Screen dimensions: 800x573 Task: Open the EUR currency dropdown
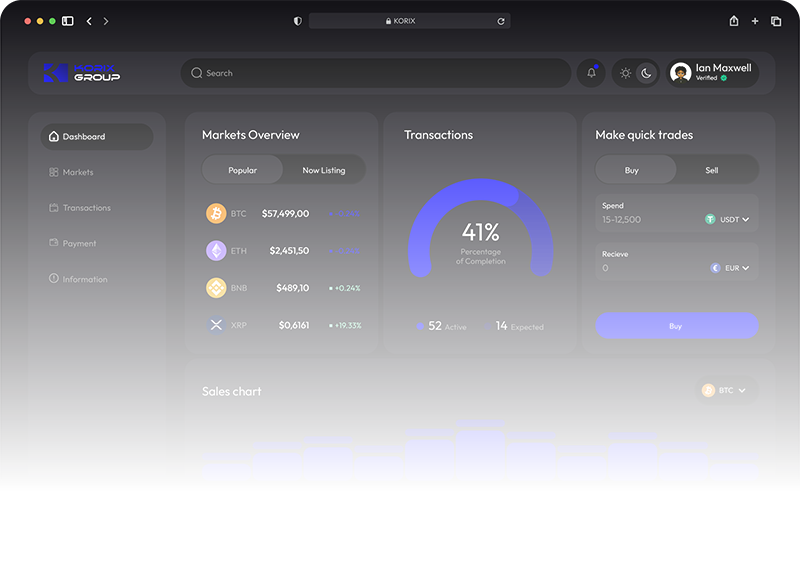coord(730,268)
